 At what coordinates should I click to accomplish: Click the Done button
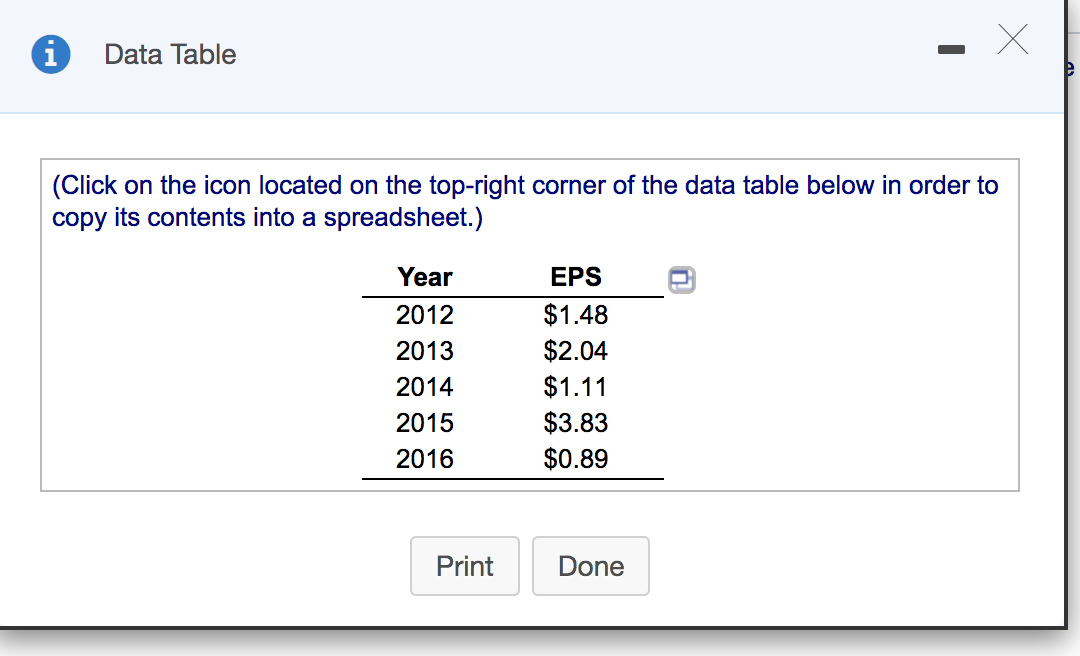pos(590,566)
